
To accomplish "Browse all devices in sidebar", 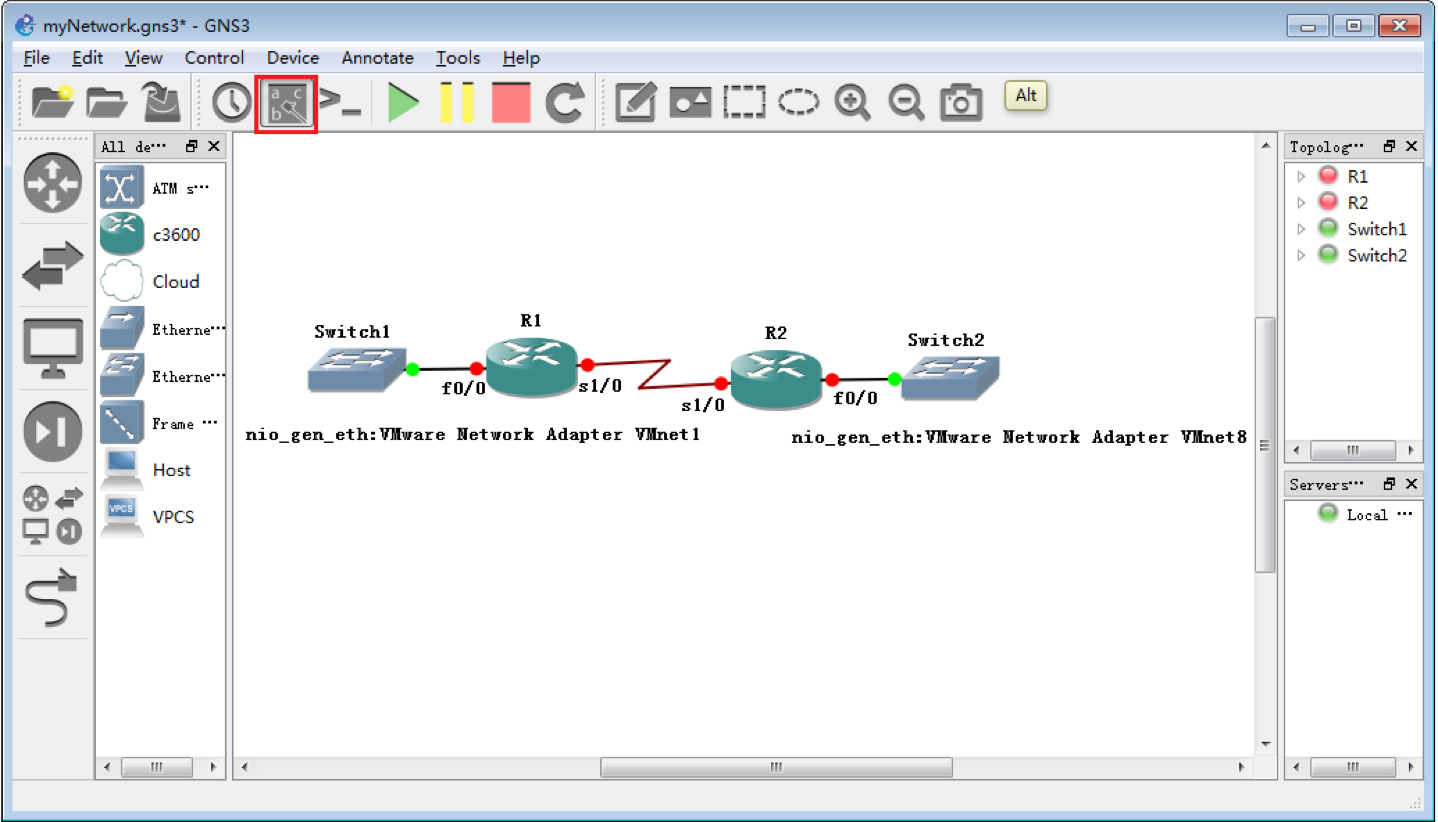I will 53,515.
